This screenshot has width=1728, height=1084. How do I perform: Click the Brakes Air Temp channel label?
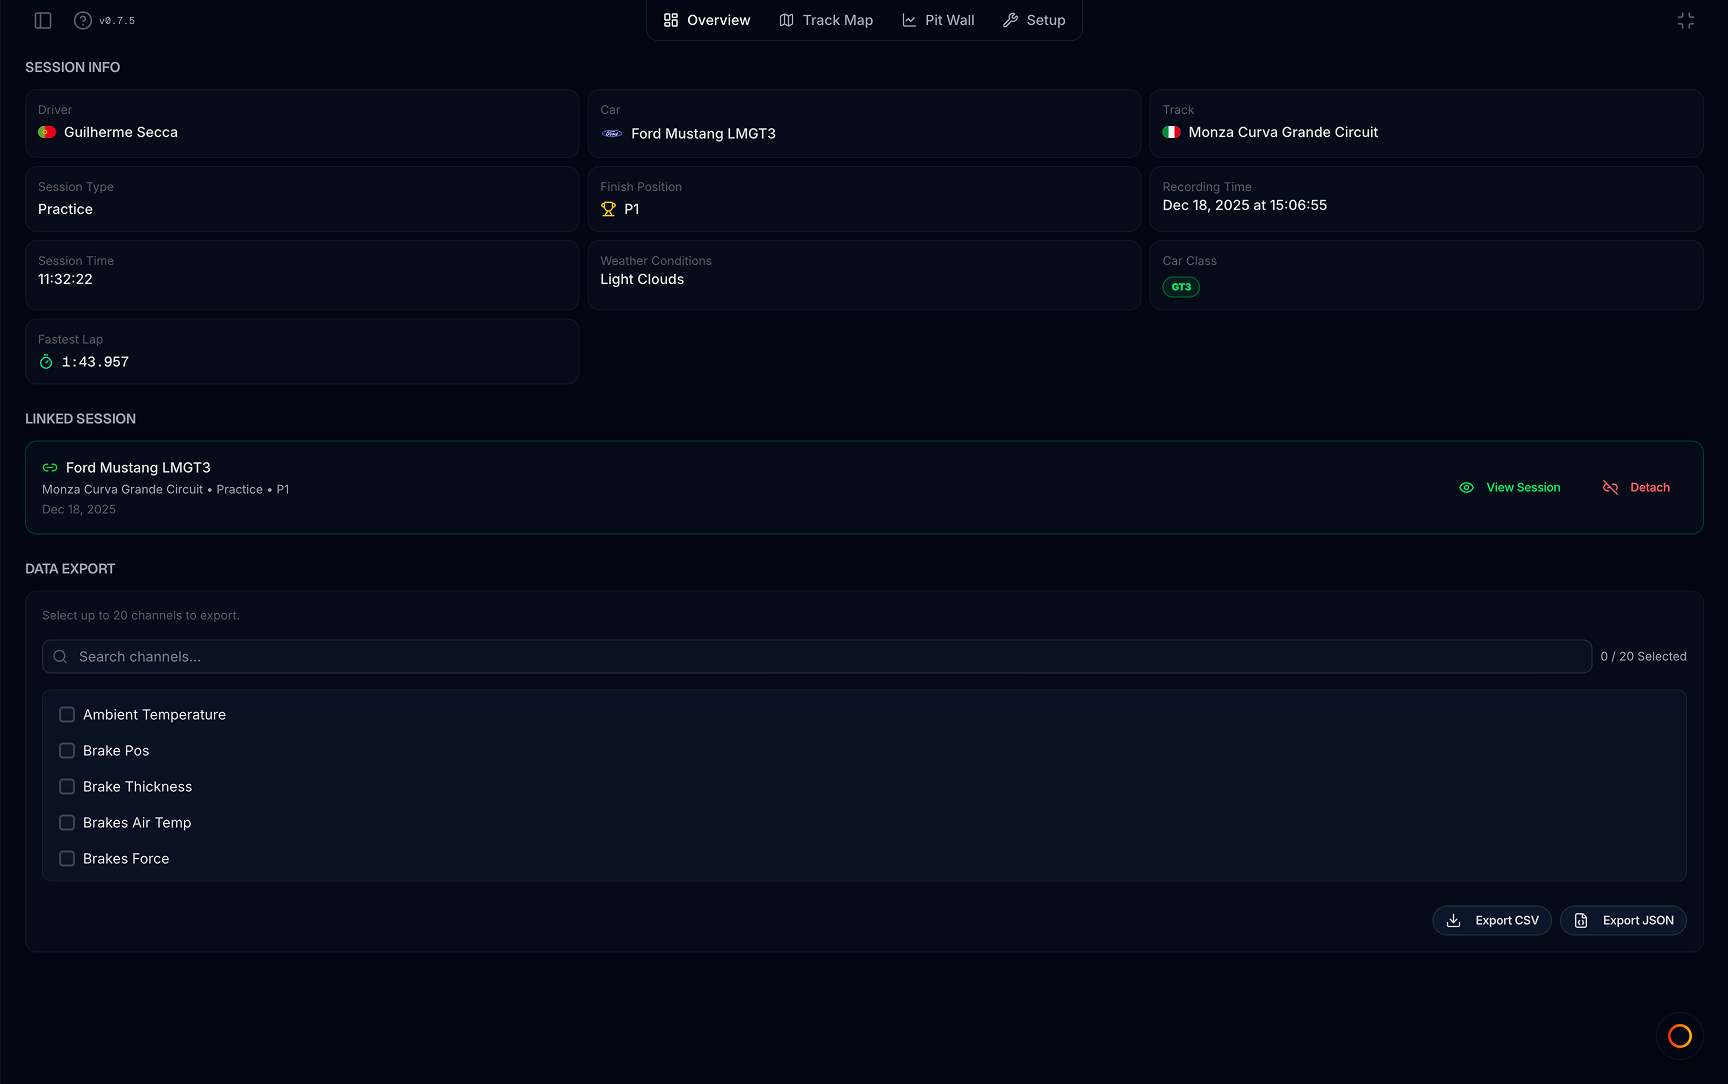137,822
